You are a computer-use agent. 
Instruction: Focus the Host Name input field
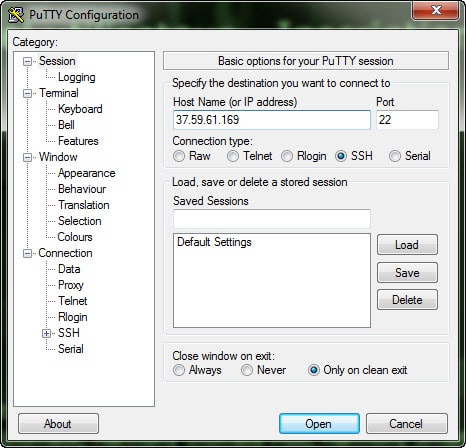(272, 120)
